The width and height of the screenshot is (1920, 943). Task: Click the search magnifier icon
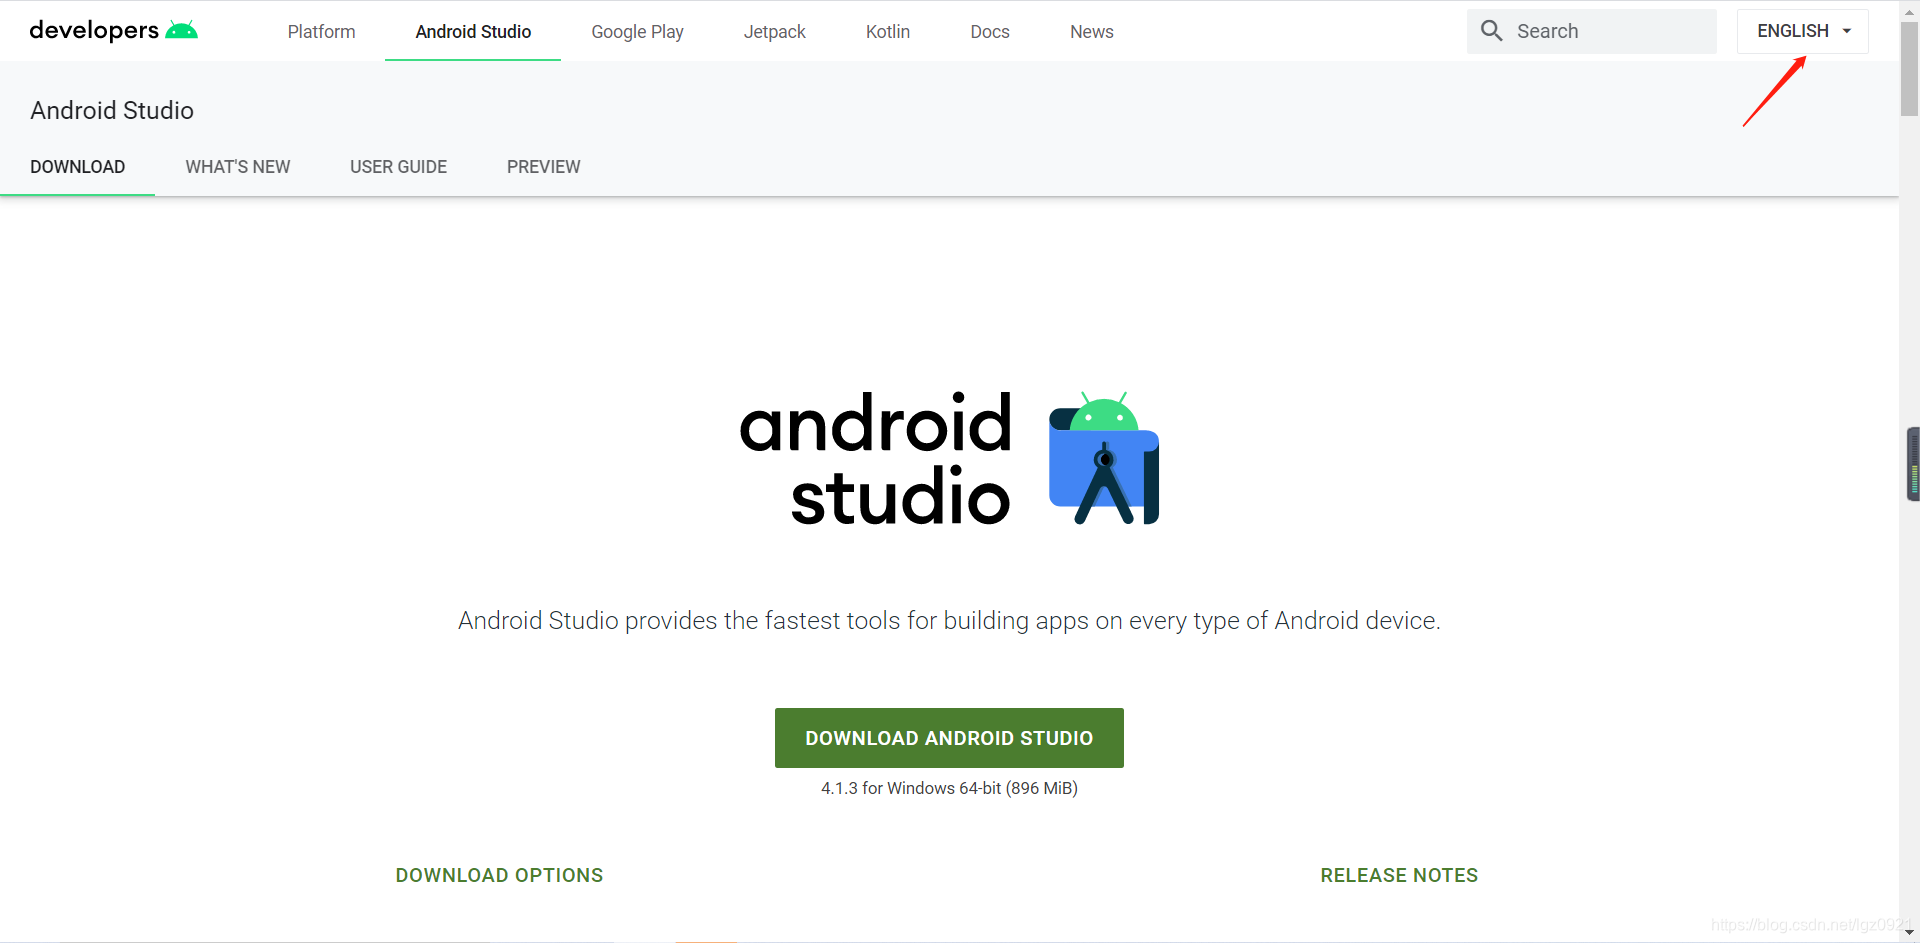1491,31
